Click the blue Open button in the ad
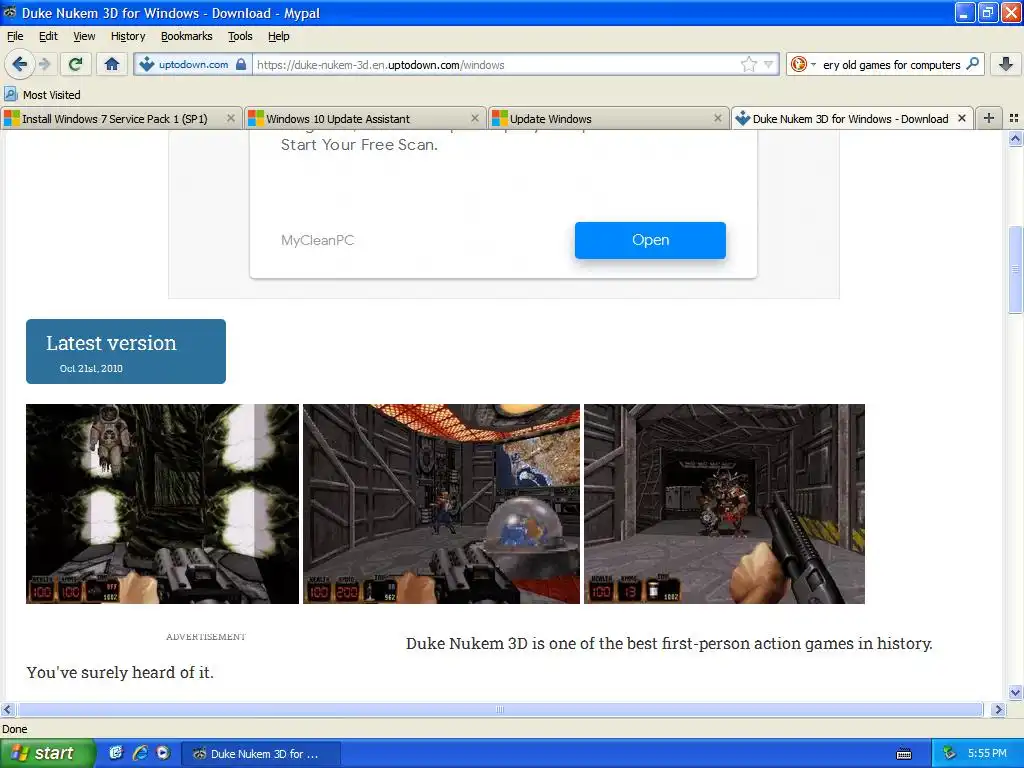The width and height of the screenshot is (1024, 768). [x=650, y=240]
